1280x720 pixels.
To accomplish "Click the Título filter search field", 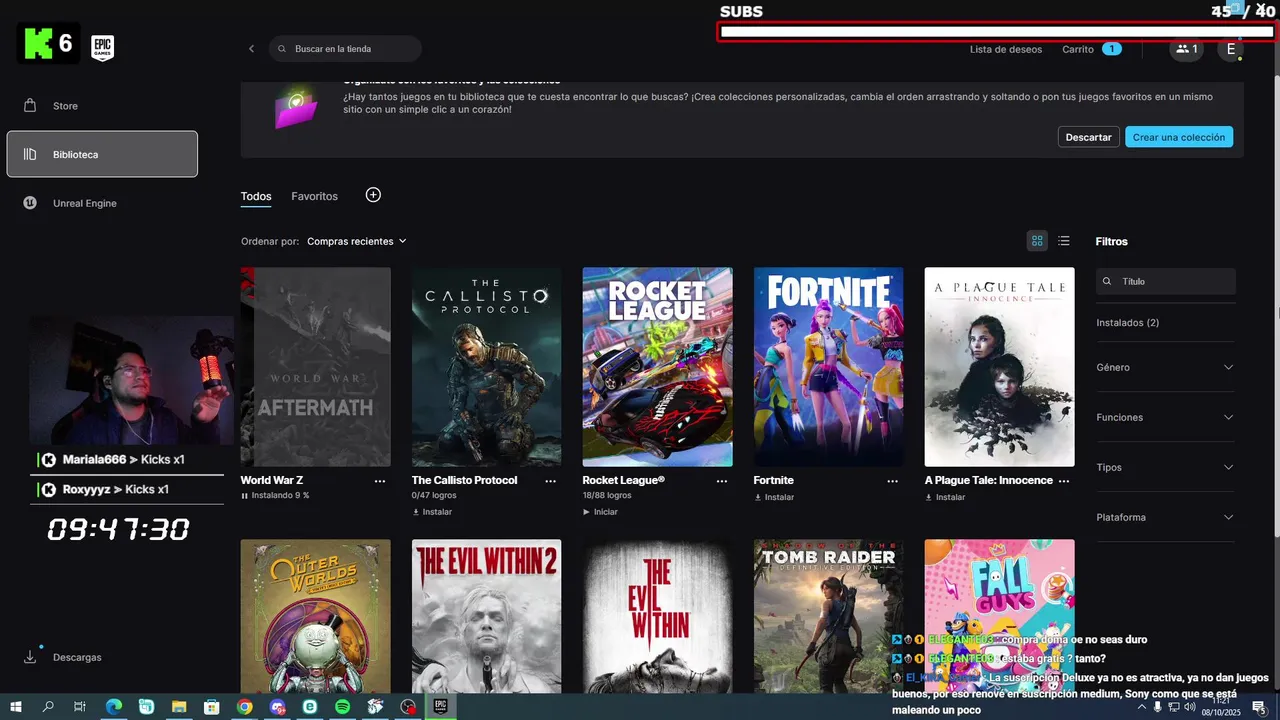I will tap(1166, 282).
